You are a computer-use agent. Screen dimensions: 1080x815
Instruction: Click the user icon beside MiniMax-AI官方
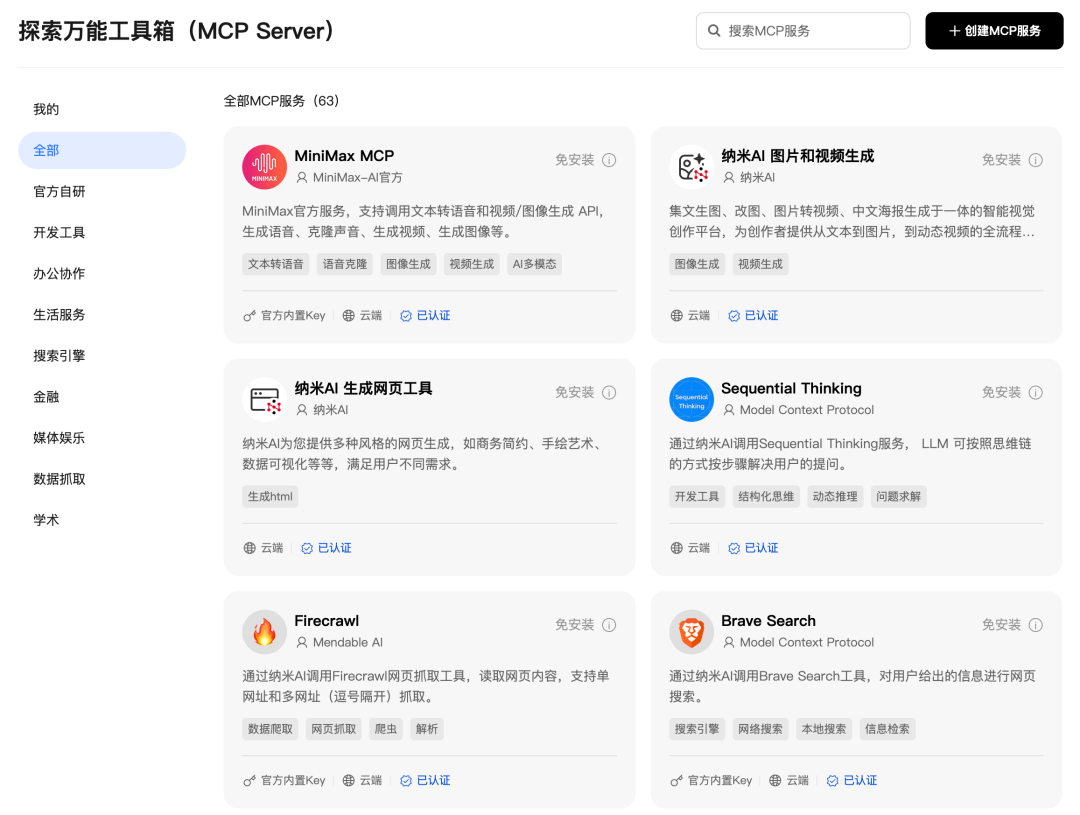click(x=302, y=177)
